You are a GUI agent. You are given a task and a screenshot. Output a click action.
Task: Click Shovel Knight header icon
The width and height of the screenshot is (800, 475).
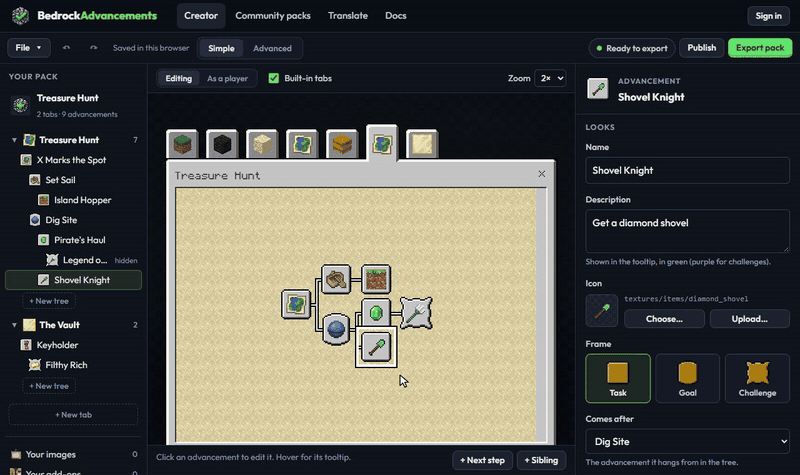(597, 89)
